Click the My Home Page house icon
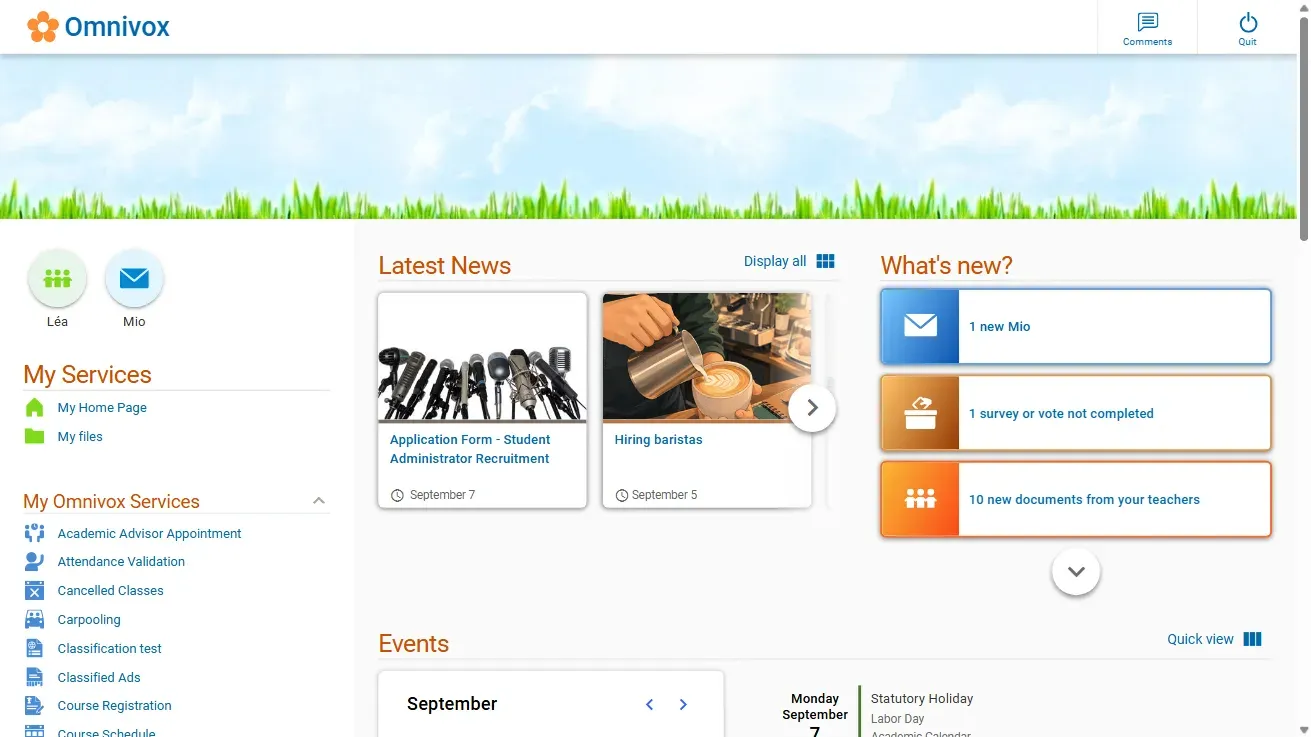 click(x=35, y=407)
